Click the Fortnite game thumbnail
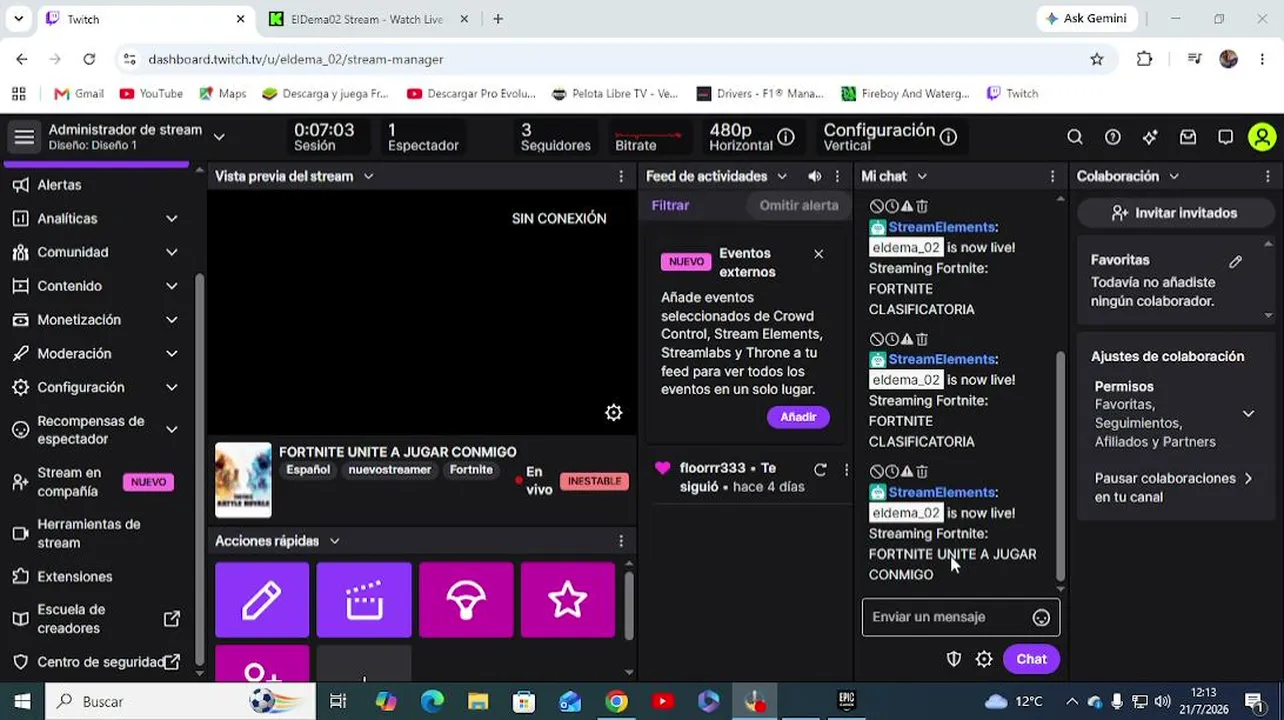 point(243,480)
